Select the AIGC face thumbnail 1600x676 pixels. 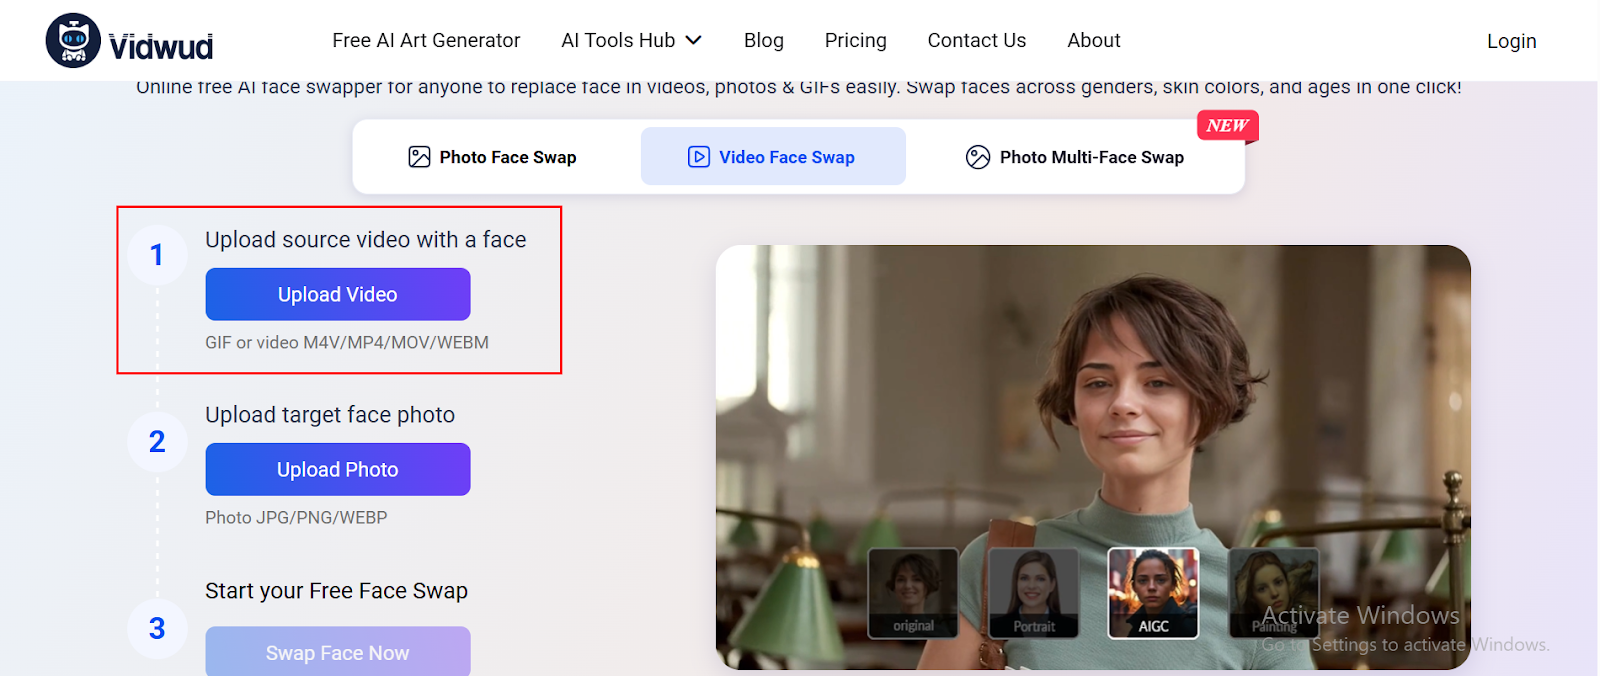[x=1153, y=593]
